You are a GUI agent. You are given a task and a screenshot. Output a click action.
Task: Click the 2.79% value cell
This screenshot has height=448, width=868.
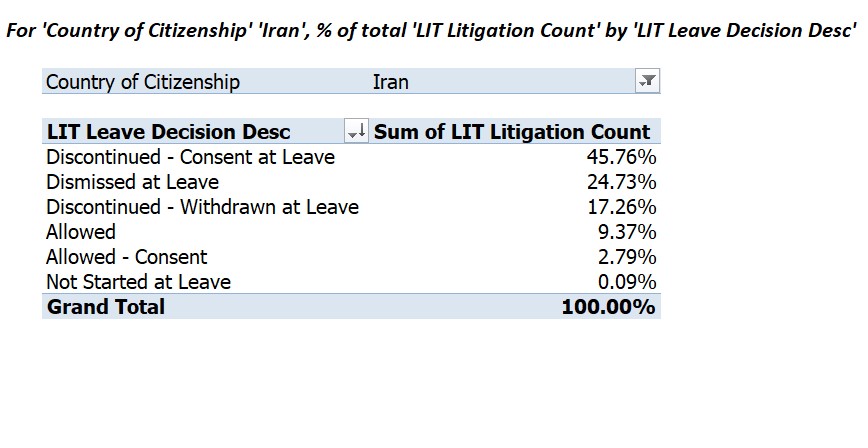coord(627,256)
